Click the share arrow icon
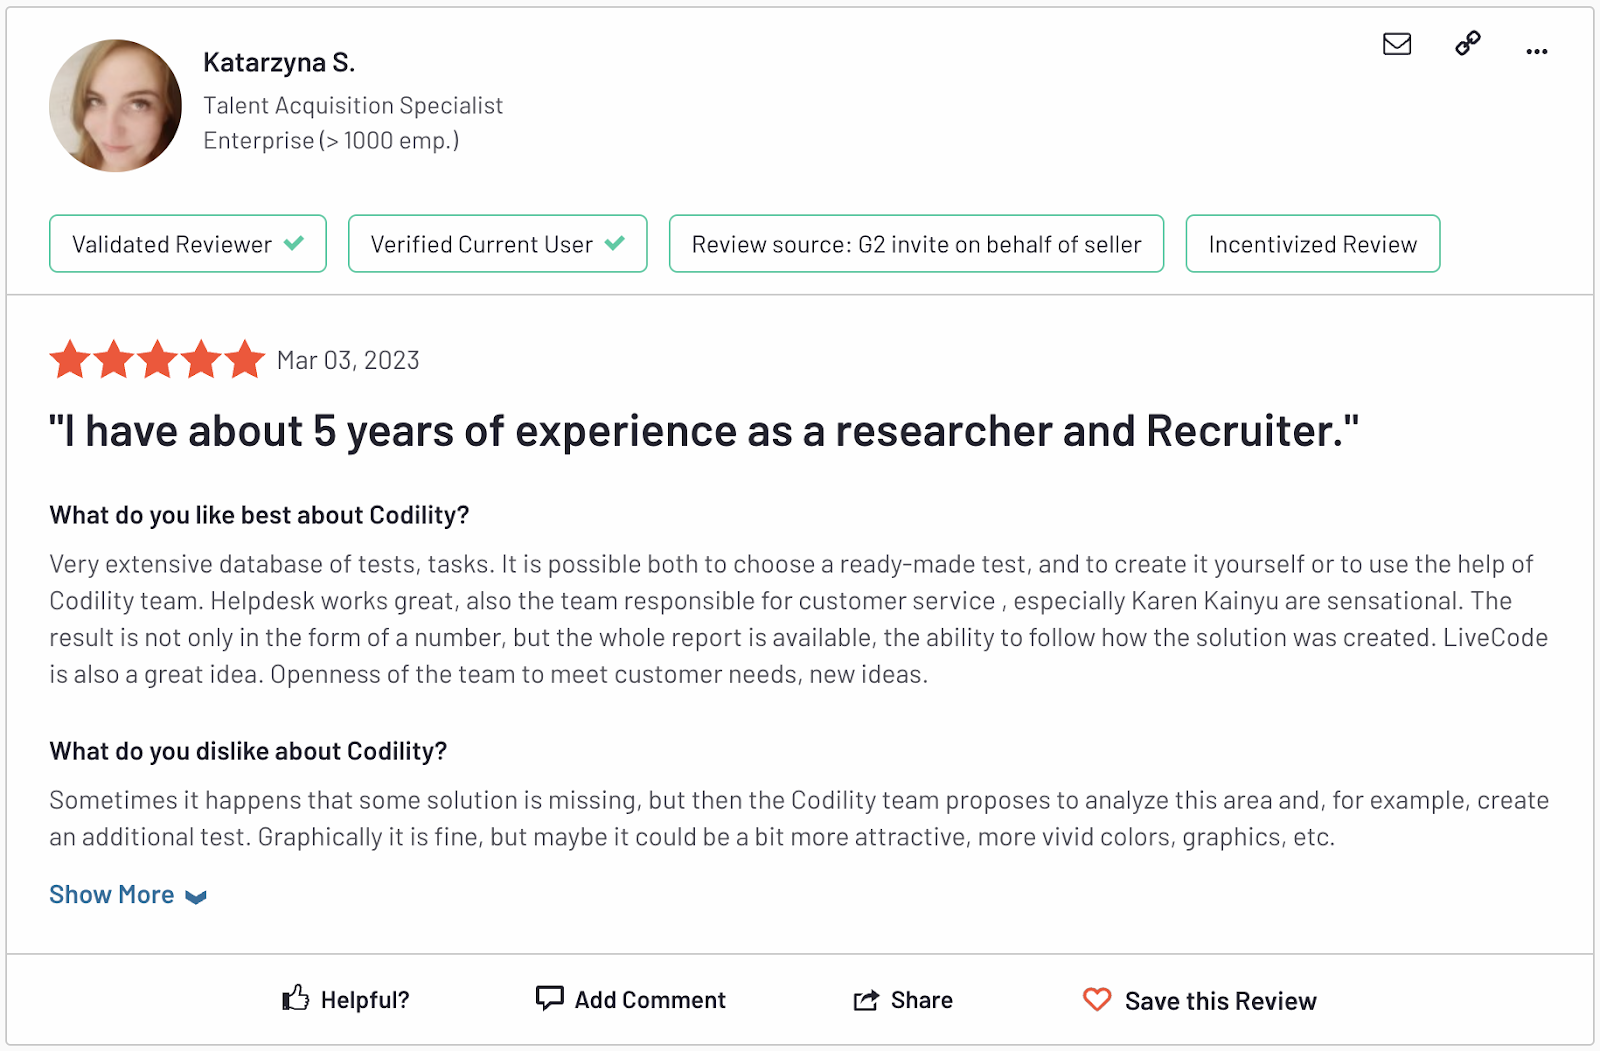 [866, 1000]
